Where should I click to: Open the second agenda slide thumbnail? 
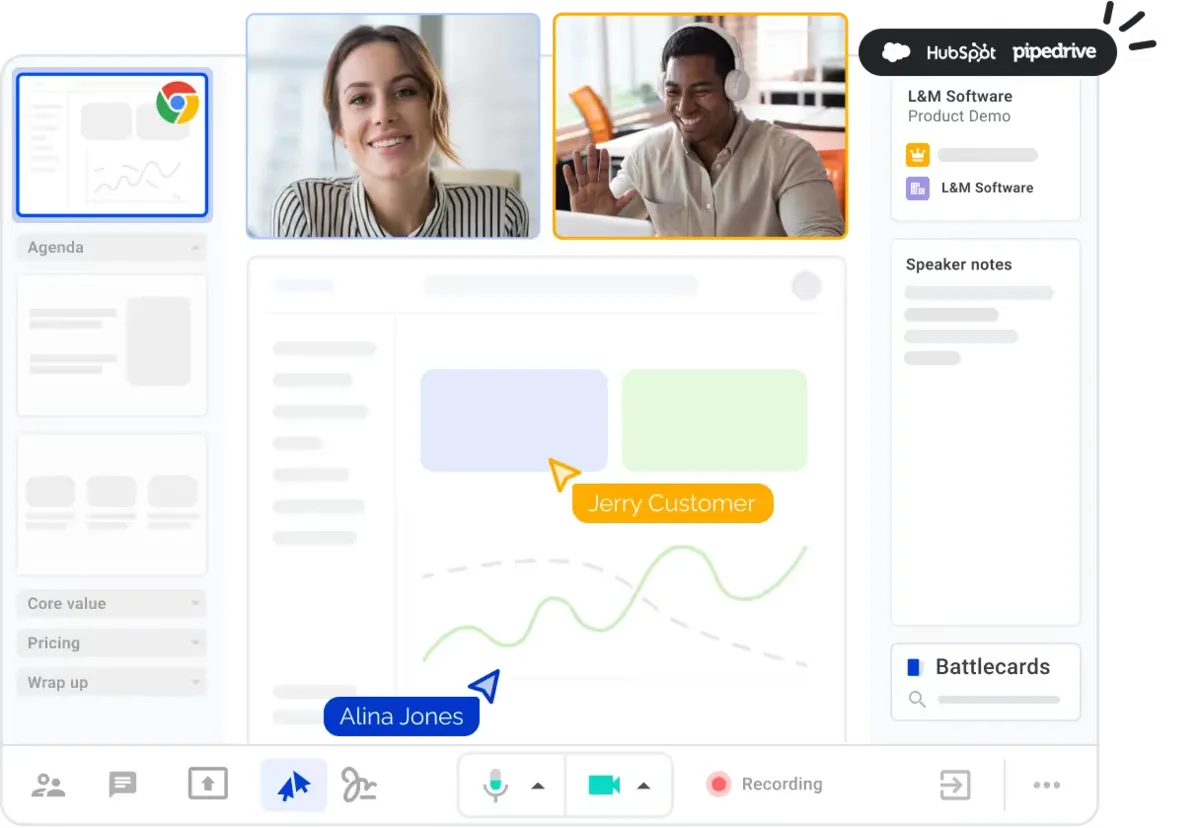(x=112, y=346)
